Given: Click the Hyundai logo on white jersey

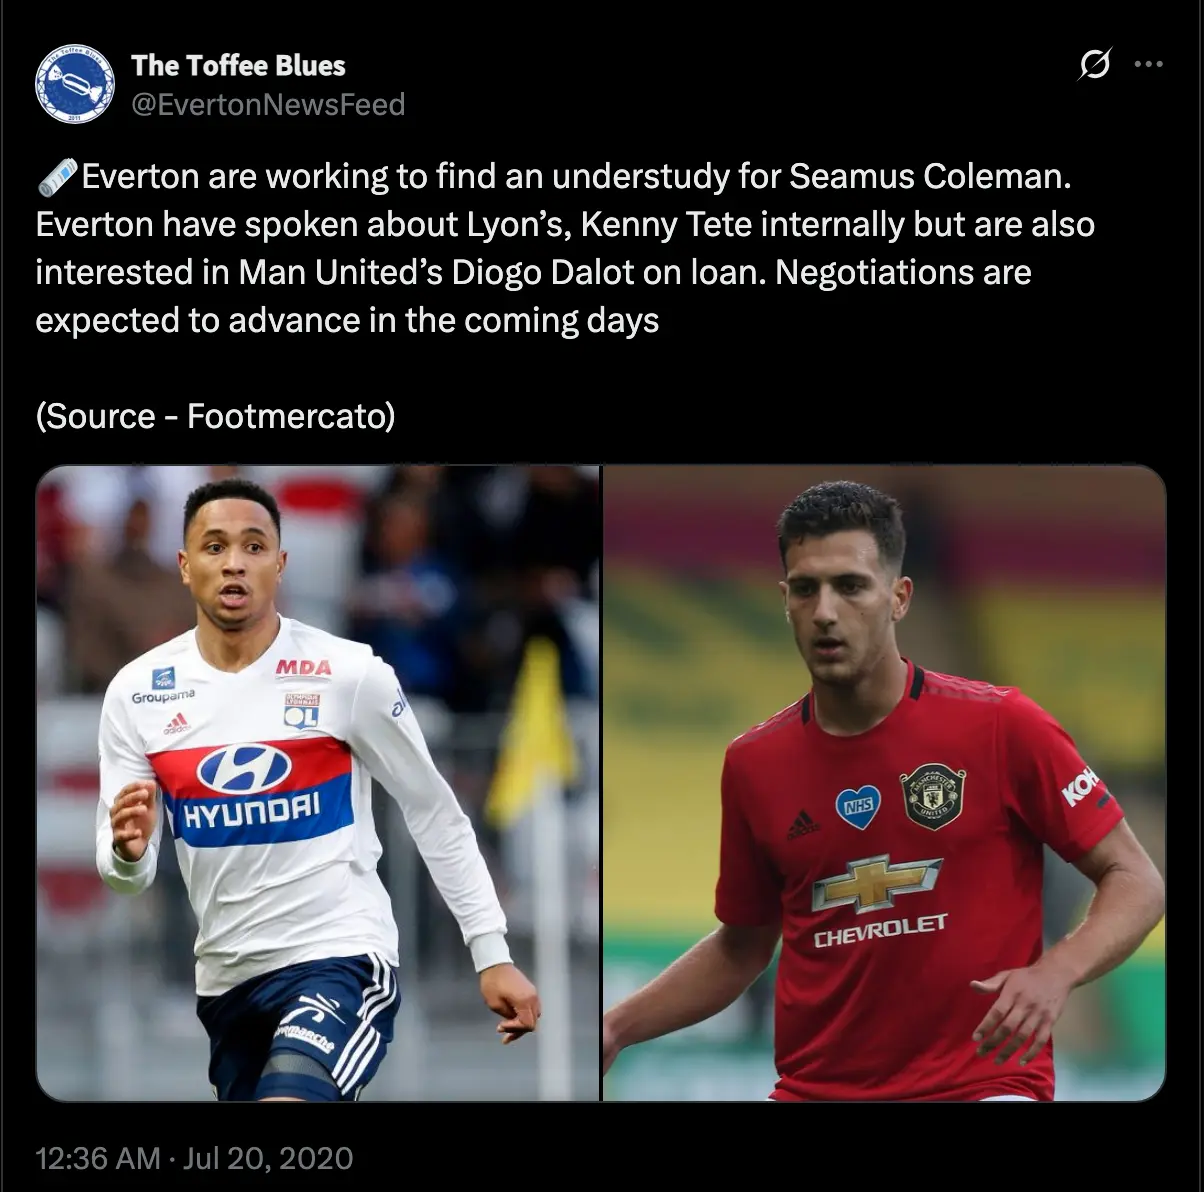Looking at the screenshot, I should 246,768.
